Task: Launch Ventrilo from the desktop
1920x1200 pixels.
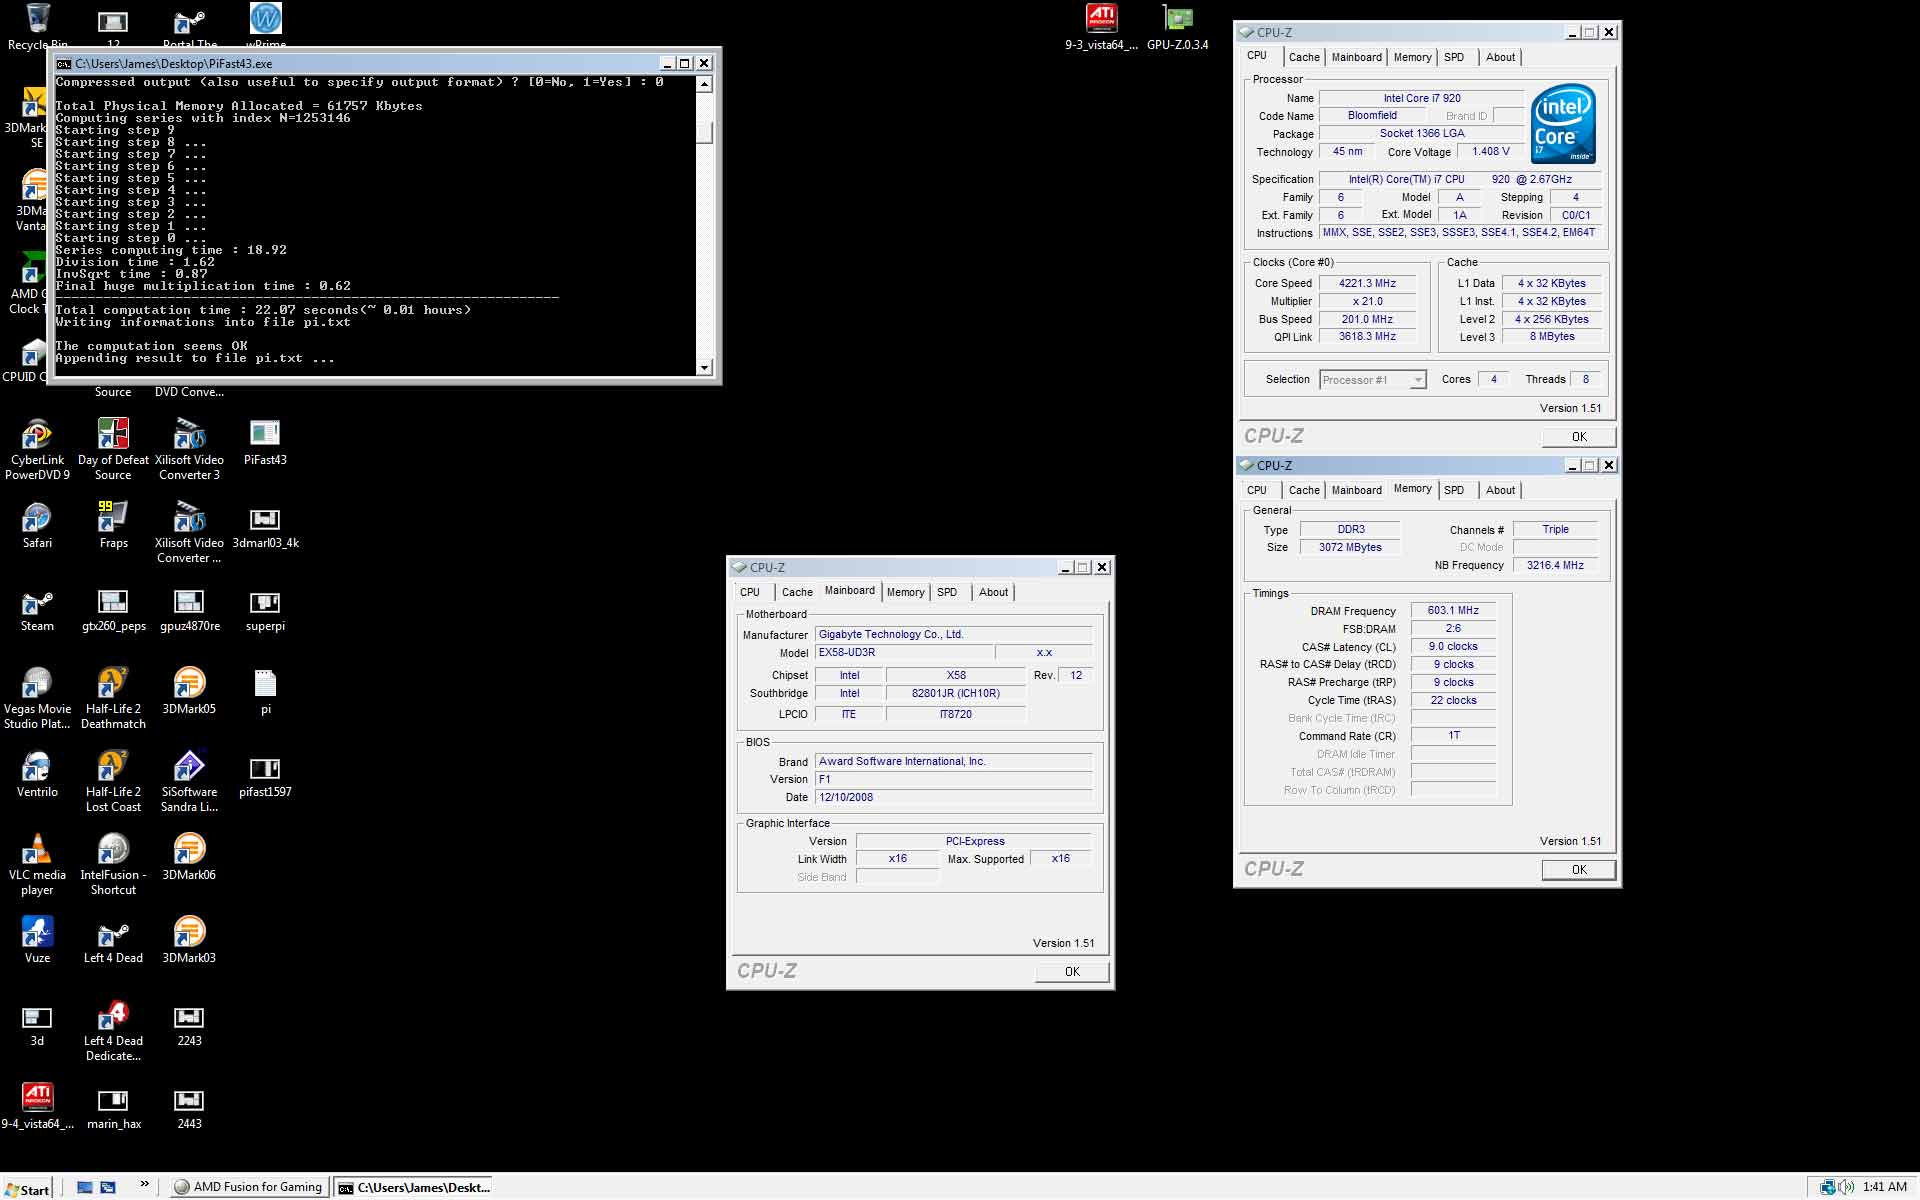Action: click(37, 766)
